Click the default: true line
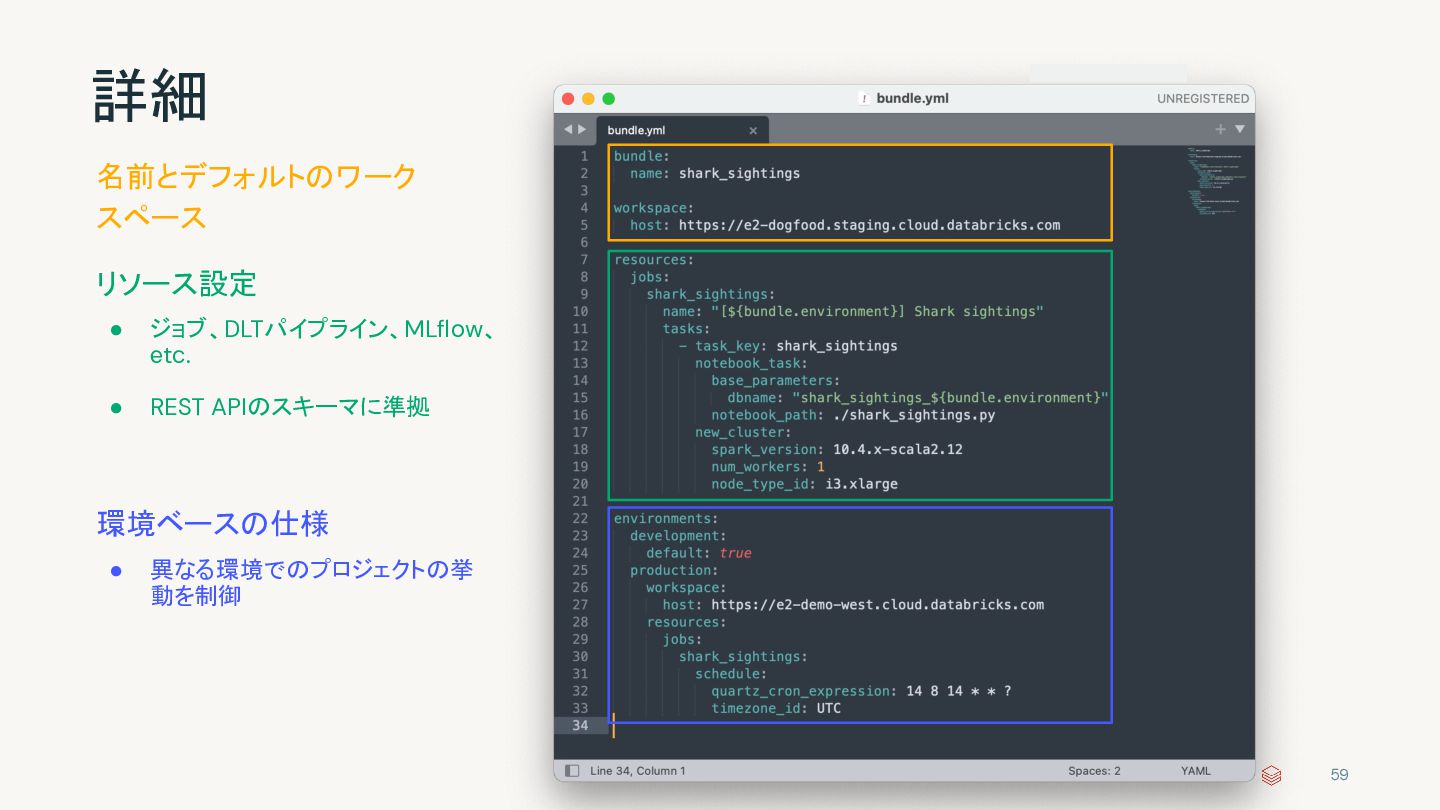This screenshot has height=810, width=1440. (x=699, y=553)
